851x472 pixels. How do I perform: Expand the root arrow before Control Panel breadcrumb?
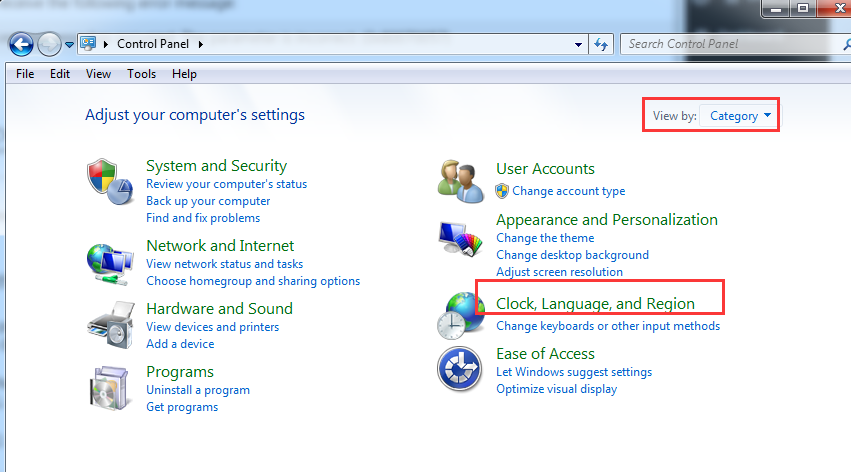(106, 44)
